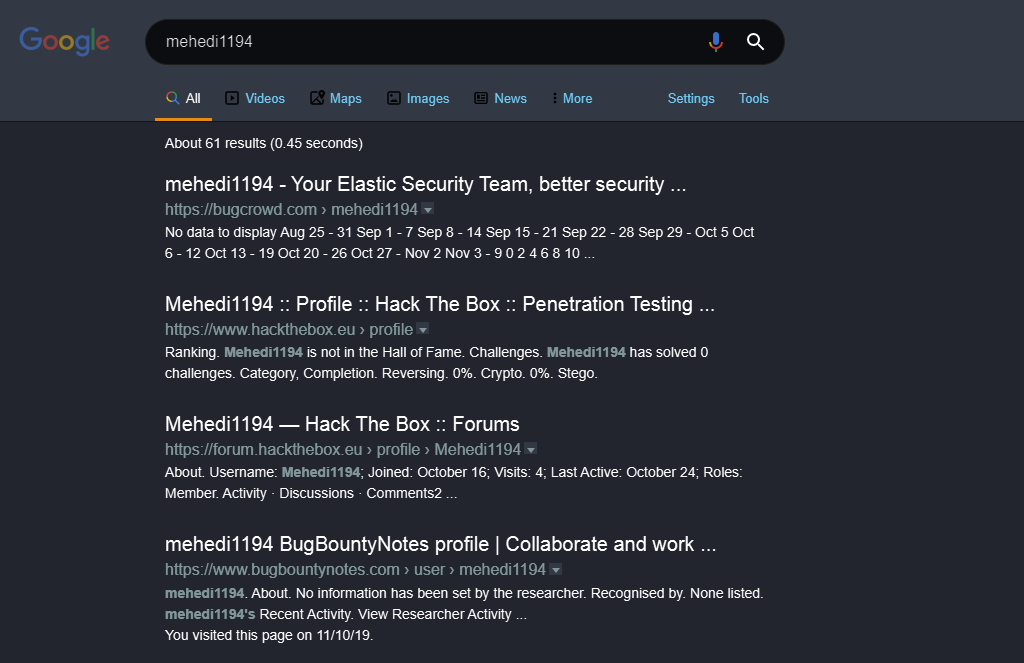Image resolution: width=1024 pixels, height=663 pixels.
Task: Select the All results tab
Action: 184,99
